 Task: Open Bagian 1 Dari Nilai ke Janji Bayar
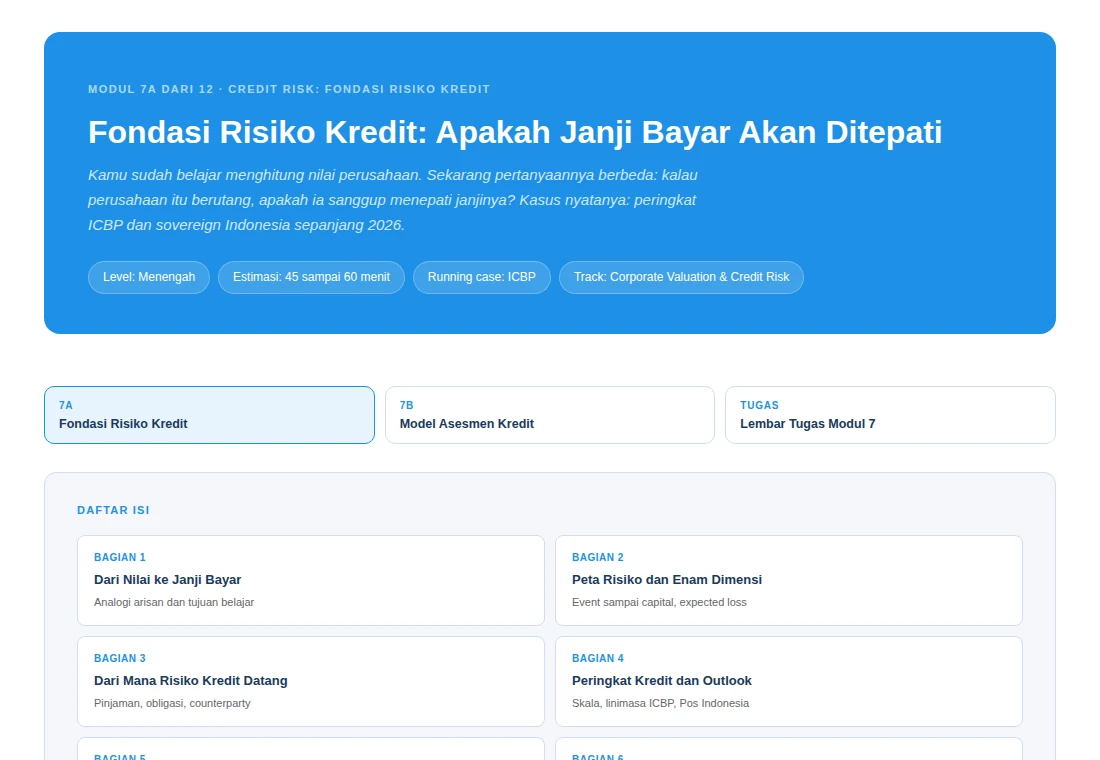click(311, 580)
